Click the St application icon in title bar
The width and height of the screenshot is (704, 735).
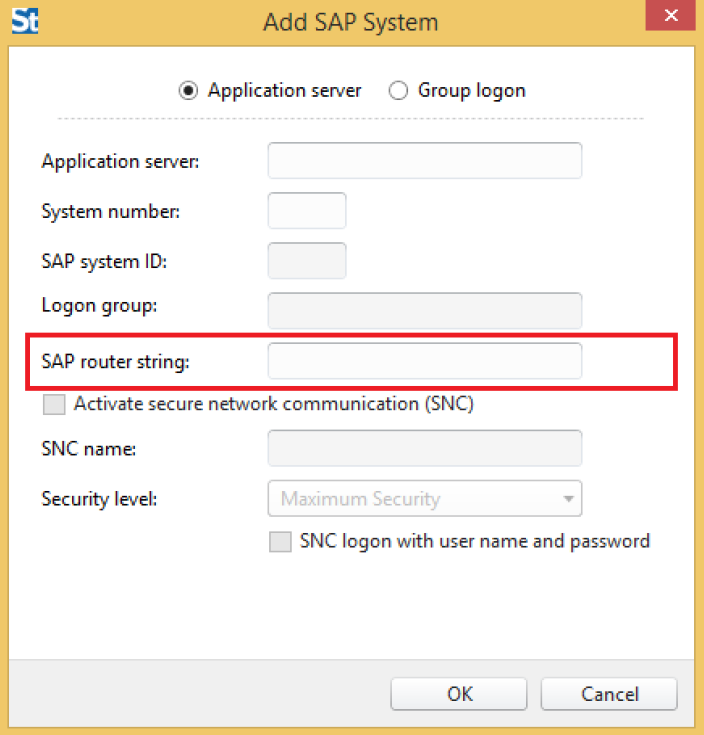[25, 21]
